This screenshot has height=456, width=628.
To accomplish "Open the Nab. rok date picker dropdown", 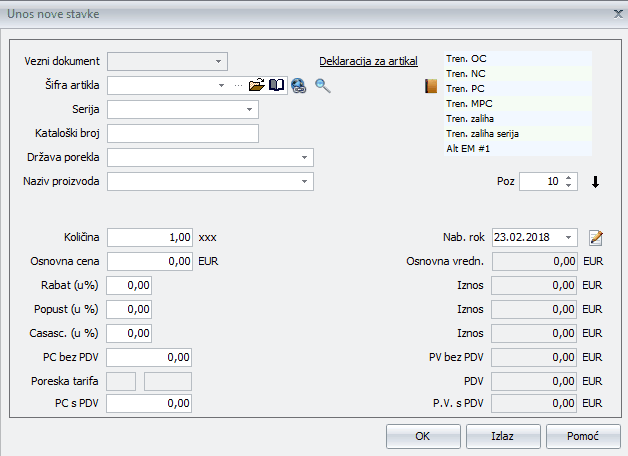I will point(569,237).
